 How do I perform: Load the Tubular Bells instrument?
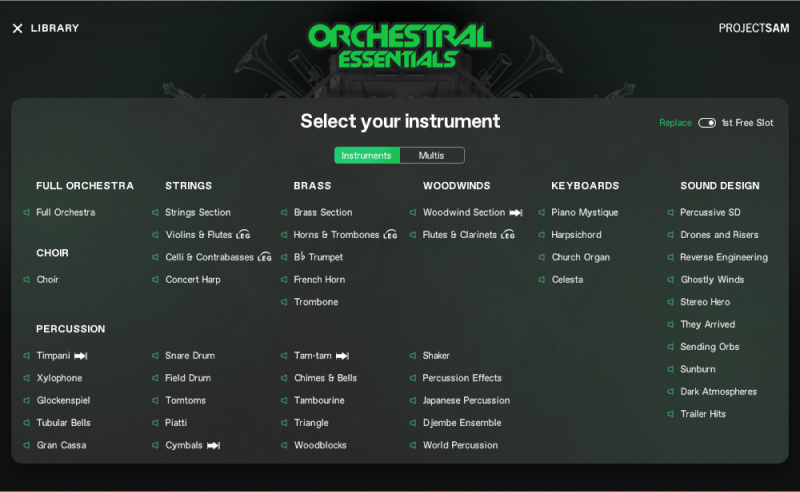(x=63, y=423)
